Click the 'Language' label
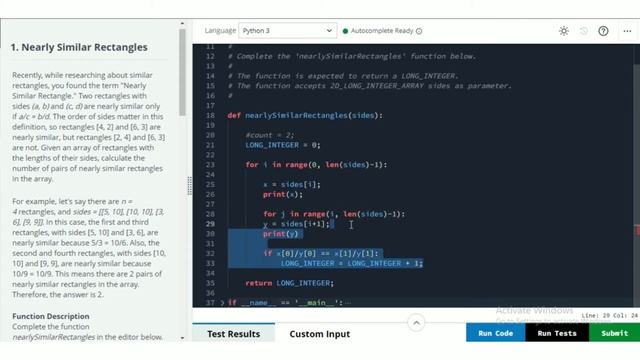 pyautogui.click(x=220, y=31)
